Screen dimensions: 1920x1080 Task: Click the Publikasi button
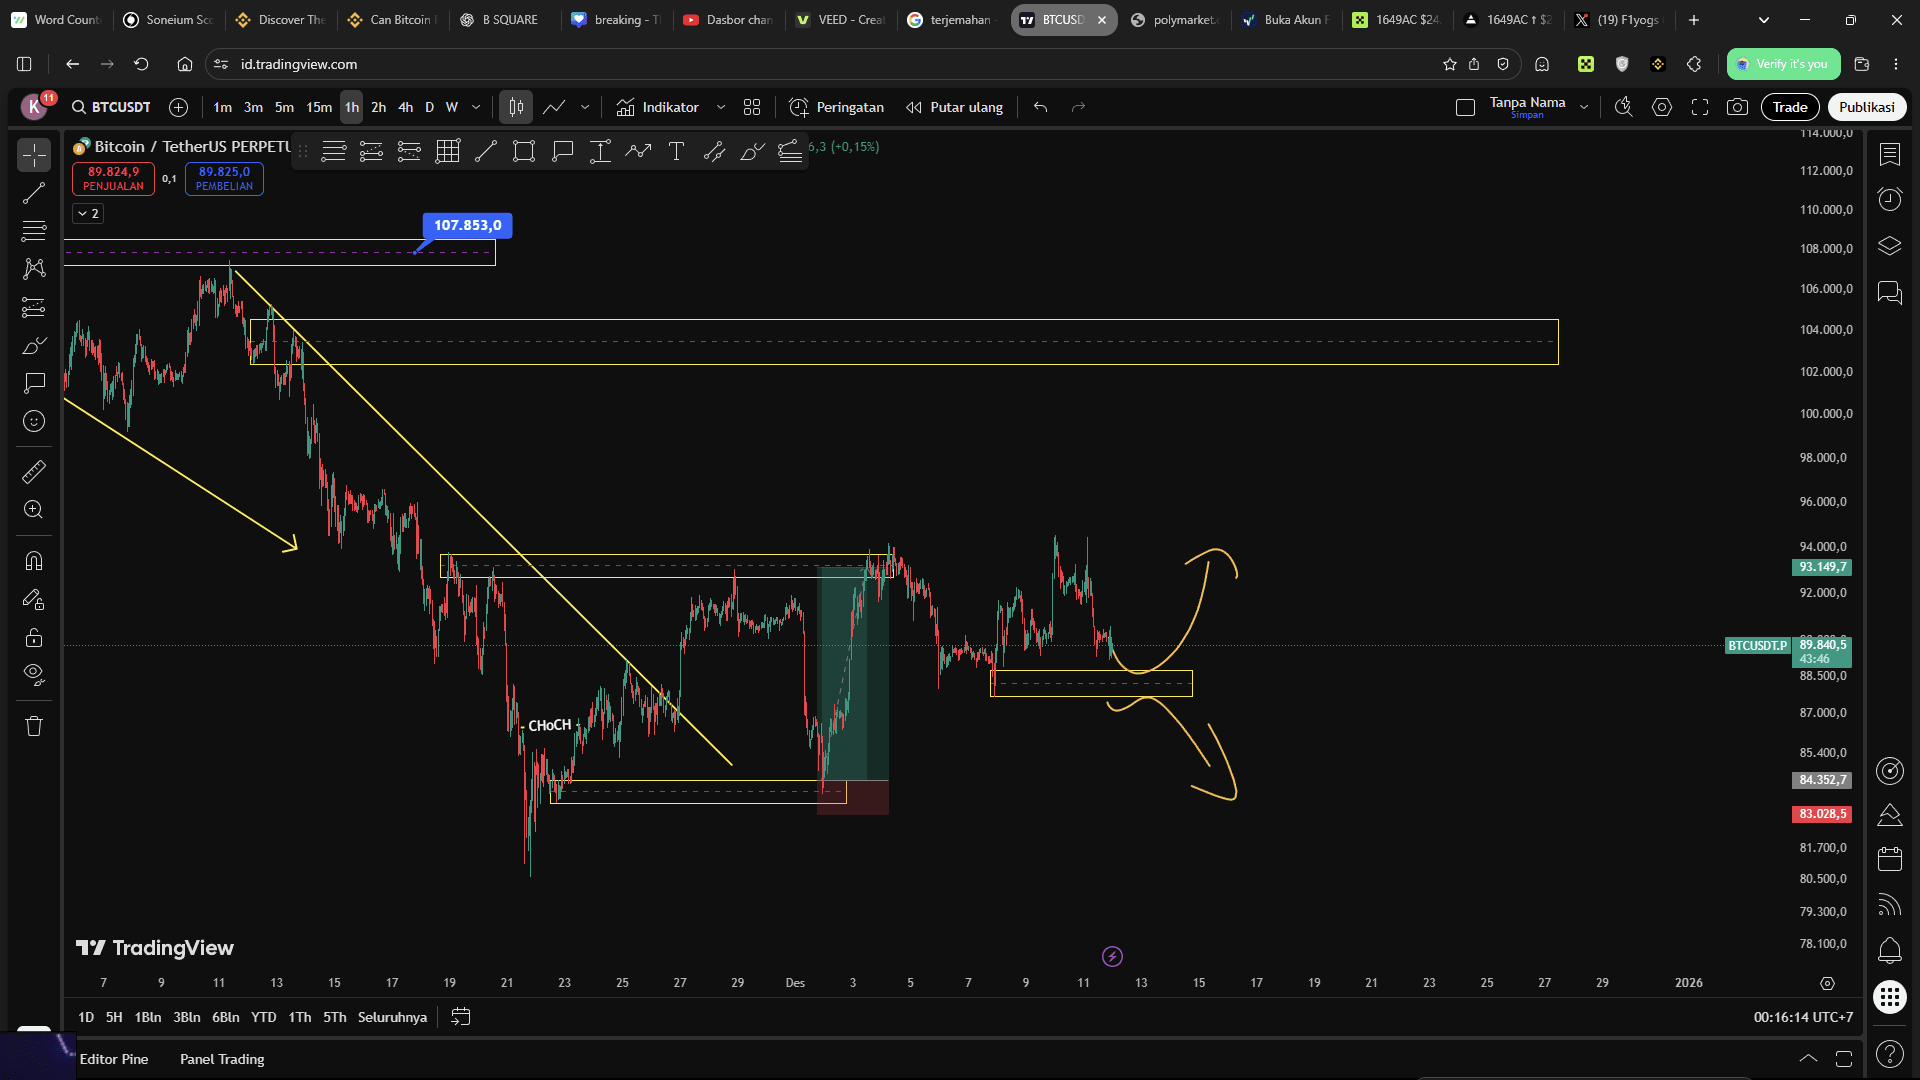pos(1866,107)
